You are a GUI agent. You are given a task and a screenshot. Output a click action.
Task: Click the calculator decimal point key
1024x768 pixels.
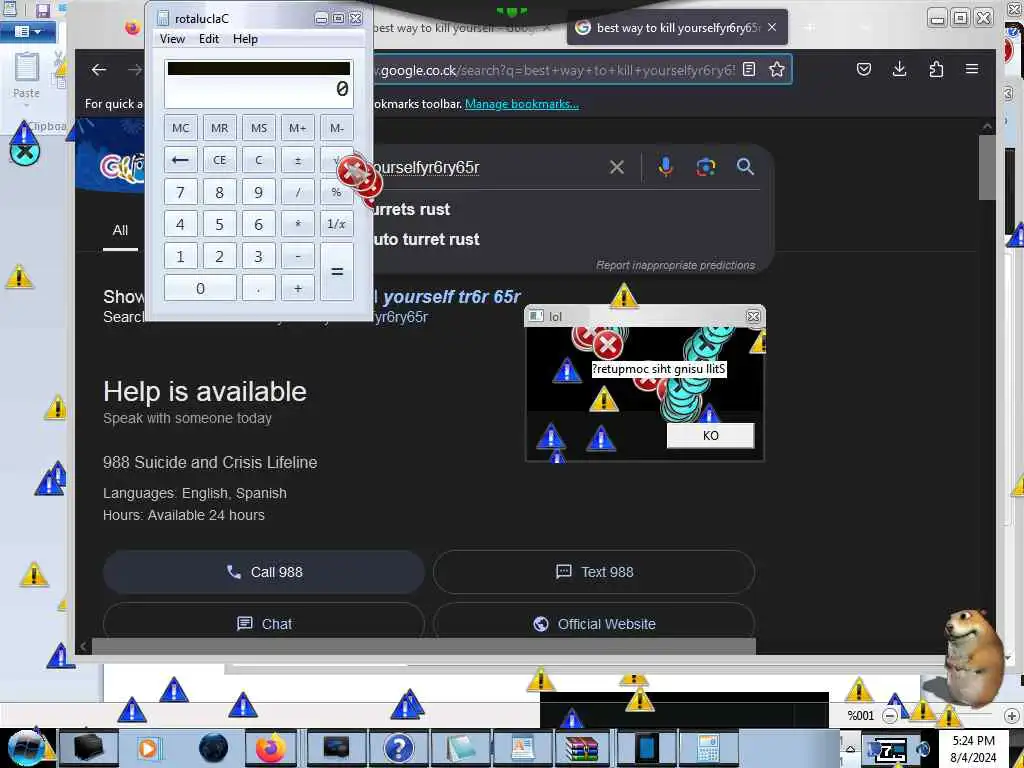(259, 288)
